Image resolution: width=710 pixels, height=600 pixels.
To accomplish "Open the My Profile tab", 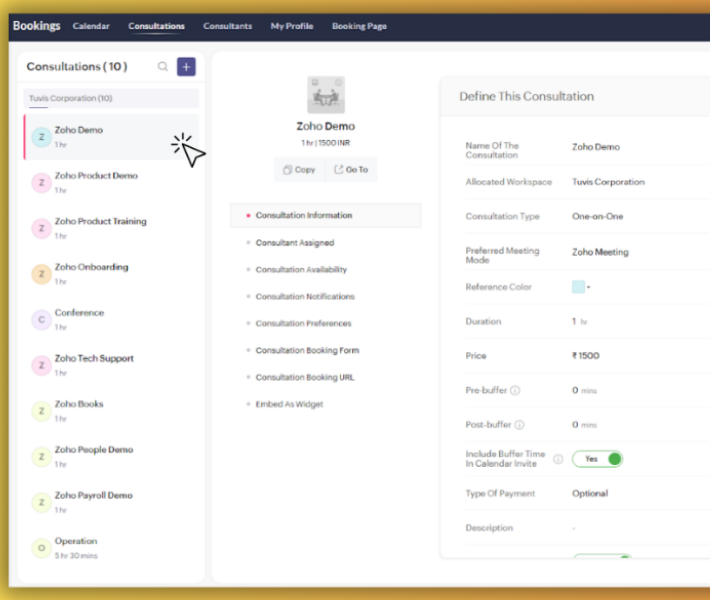I will [x=292, y=26].
